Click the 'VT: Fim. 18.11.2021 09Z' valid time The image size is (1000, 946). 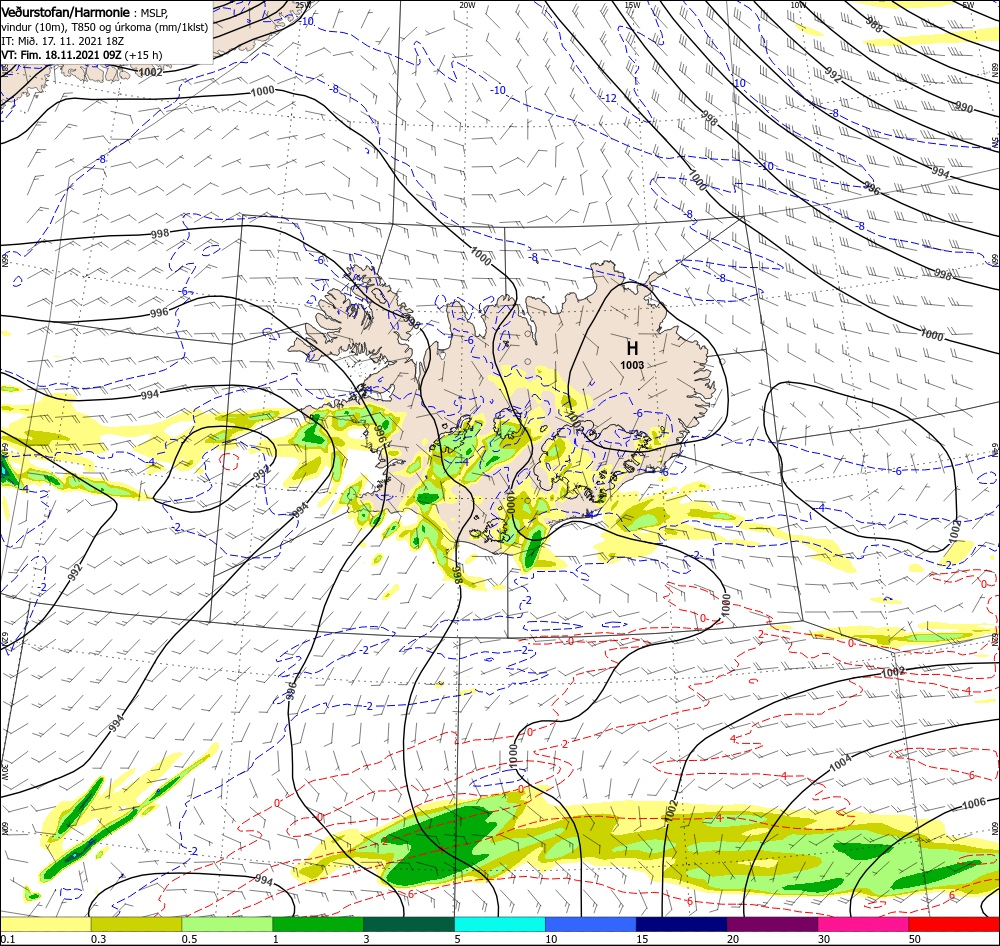tap(61, 55)
